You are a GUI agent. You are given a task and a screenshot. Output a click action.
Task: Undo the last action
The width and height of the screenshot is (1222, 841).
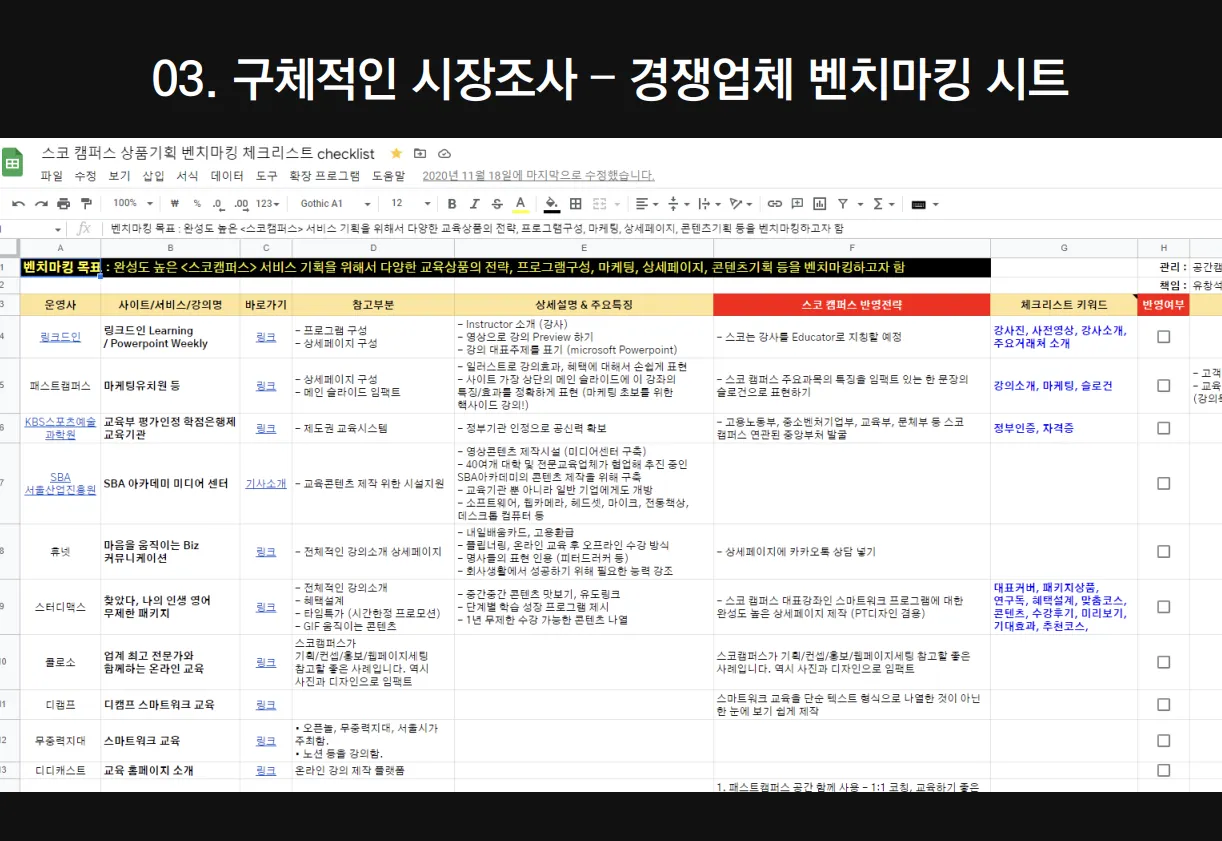(18, 204)
